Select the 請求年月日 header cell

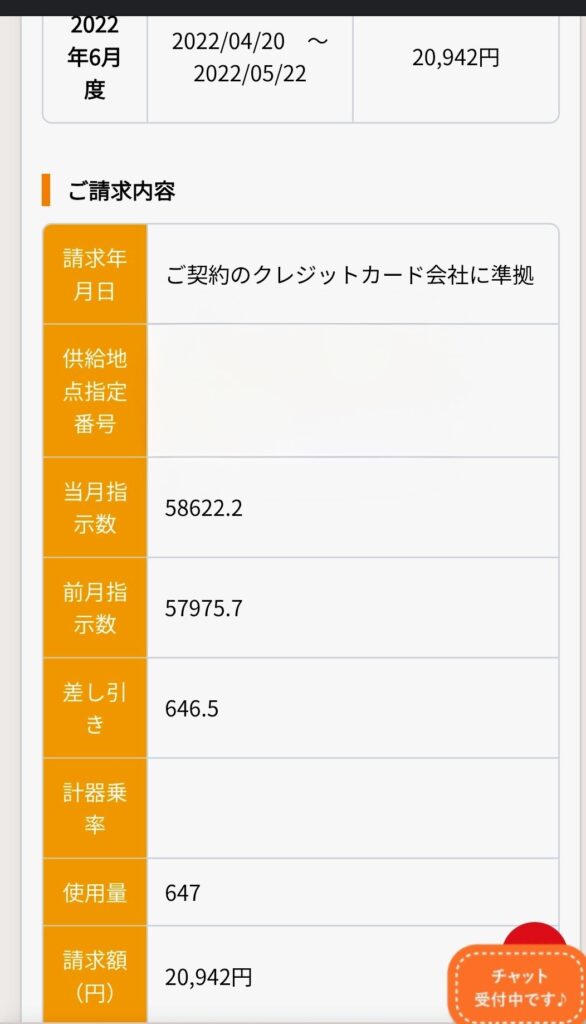pyautogui.click(x=95, y=274)
